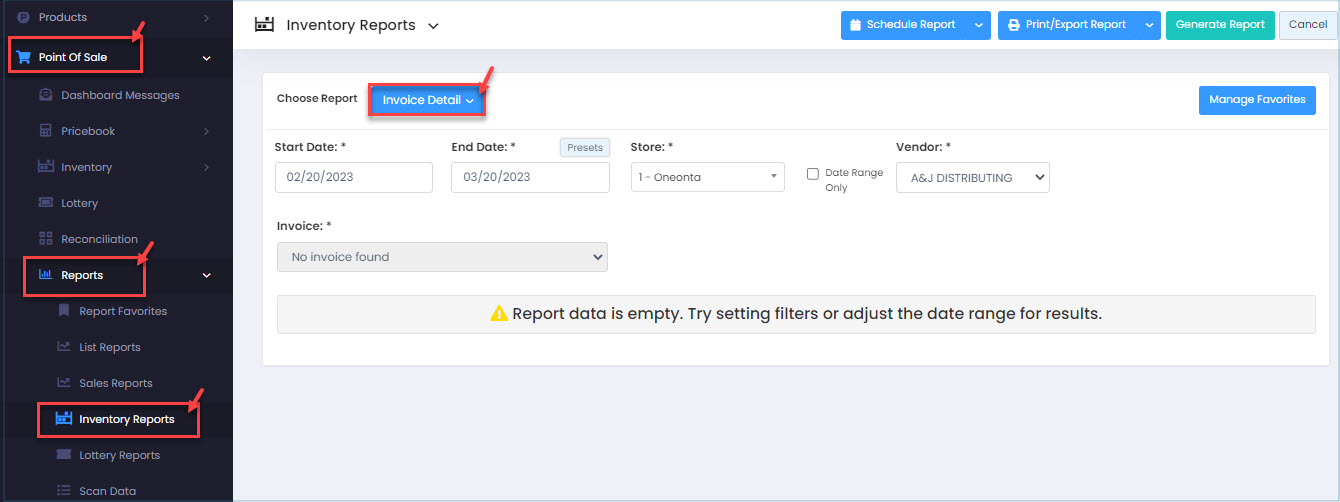This screenshot has height=502, width=1340.
Task: Click the calendar icon on Schedule Report
Action: [x=856, y=25]
